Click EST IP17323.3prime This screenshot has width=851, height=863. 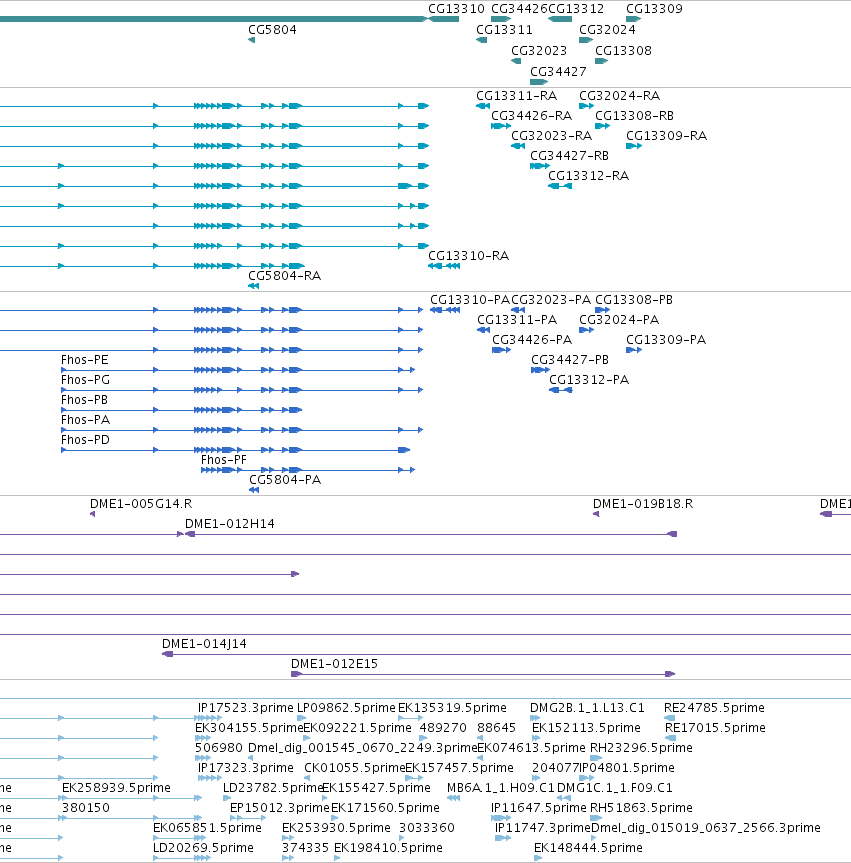246,768
